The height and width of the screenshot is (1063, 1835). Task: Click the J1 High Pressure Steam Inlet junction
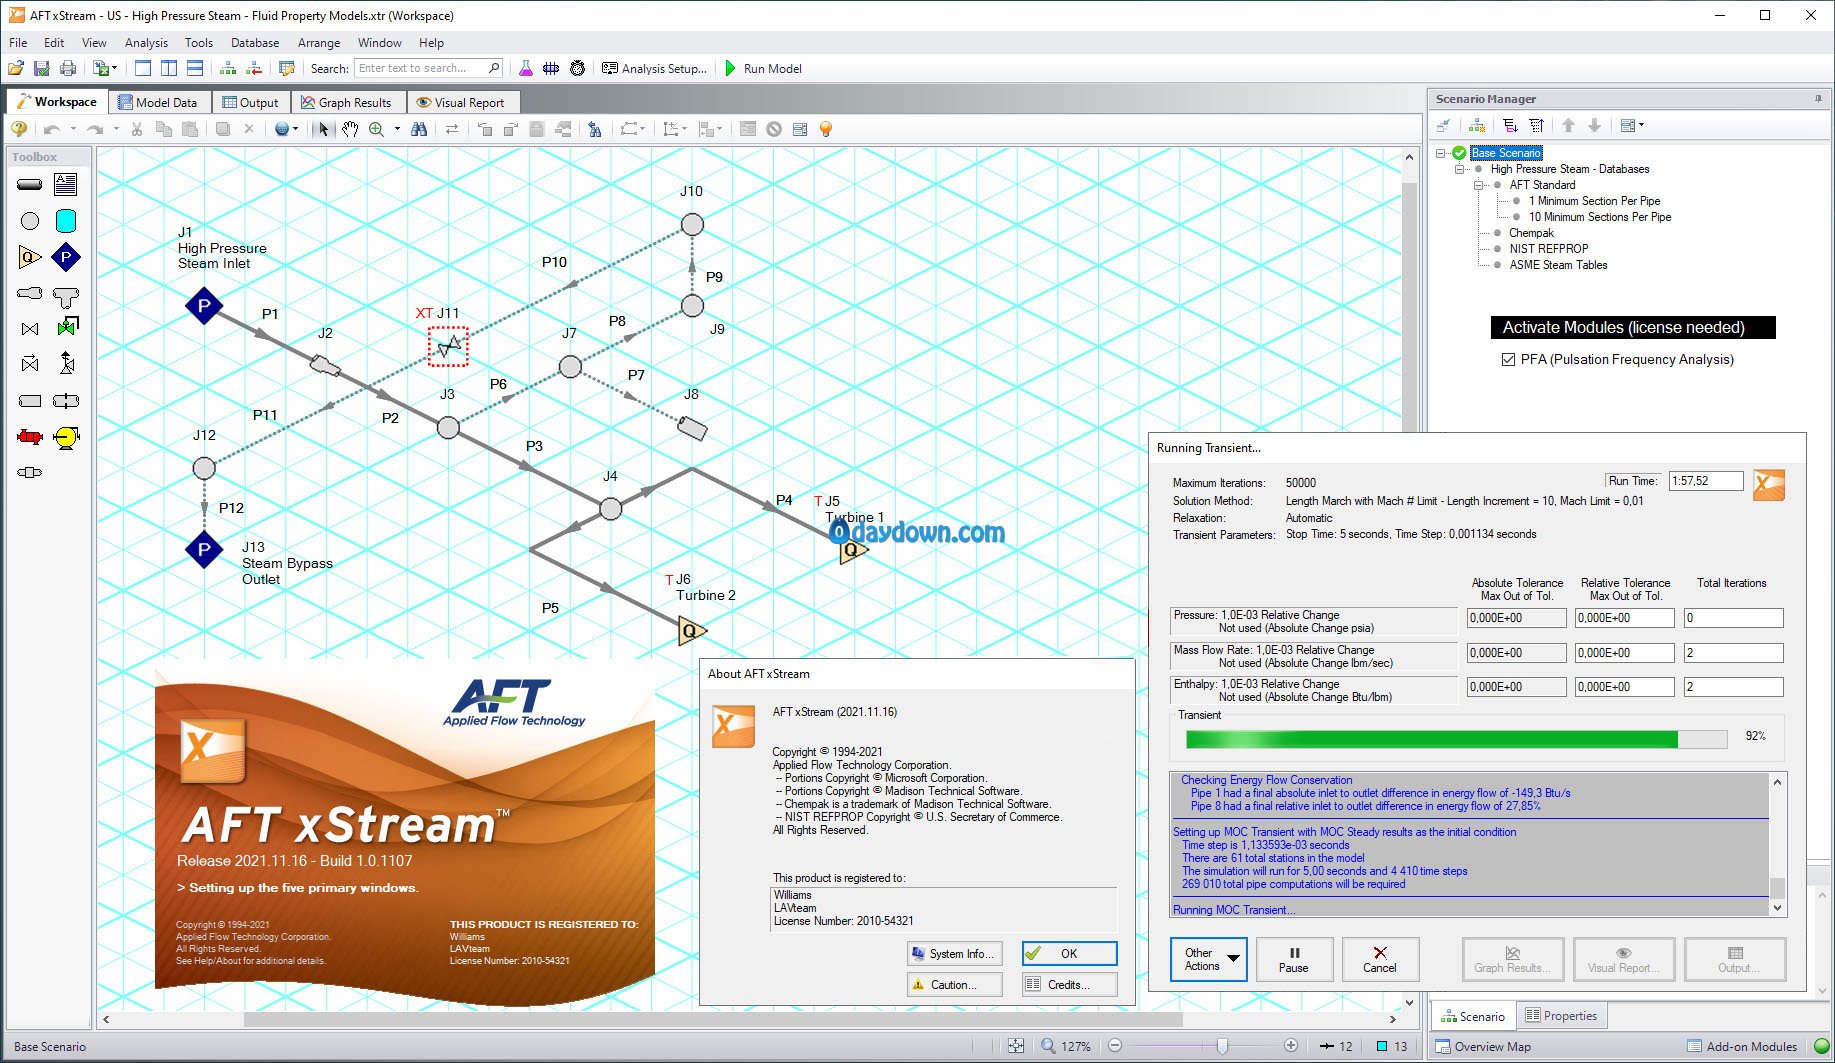(x=204, y=306)
